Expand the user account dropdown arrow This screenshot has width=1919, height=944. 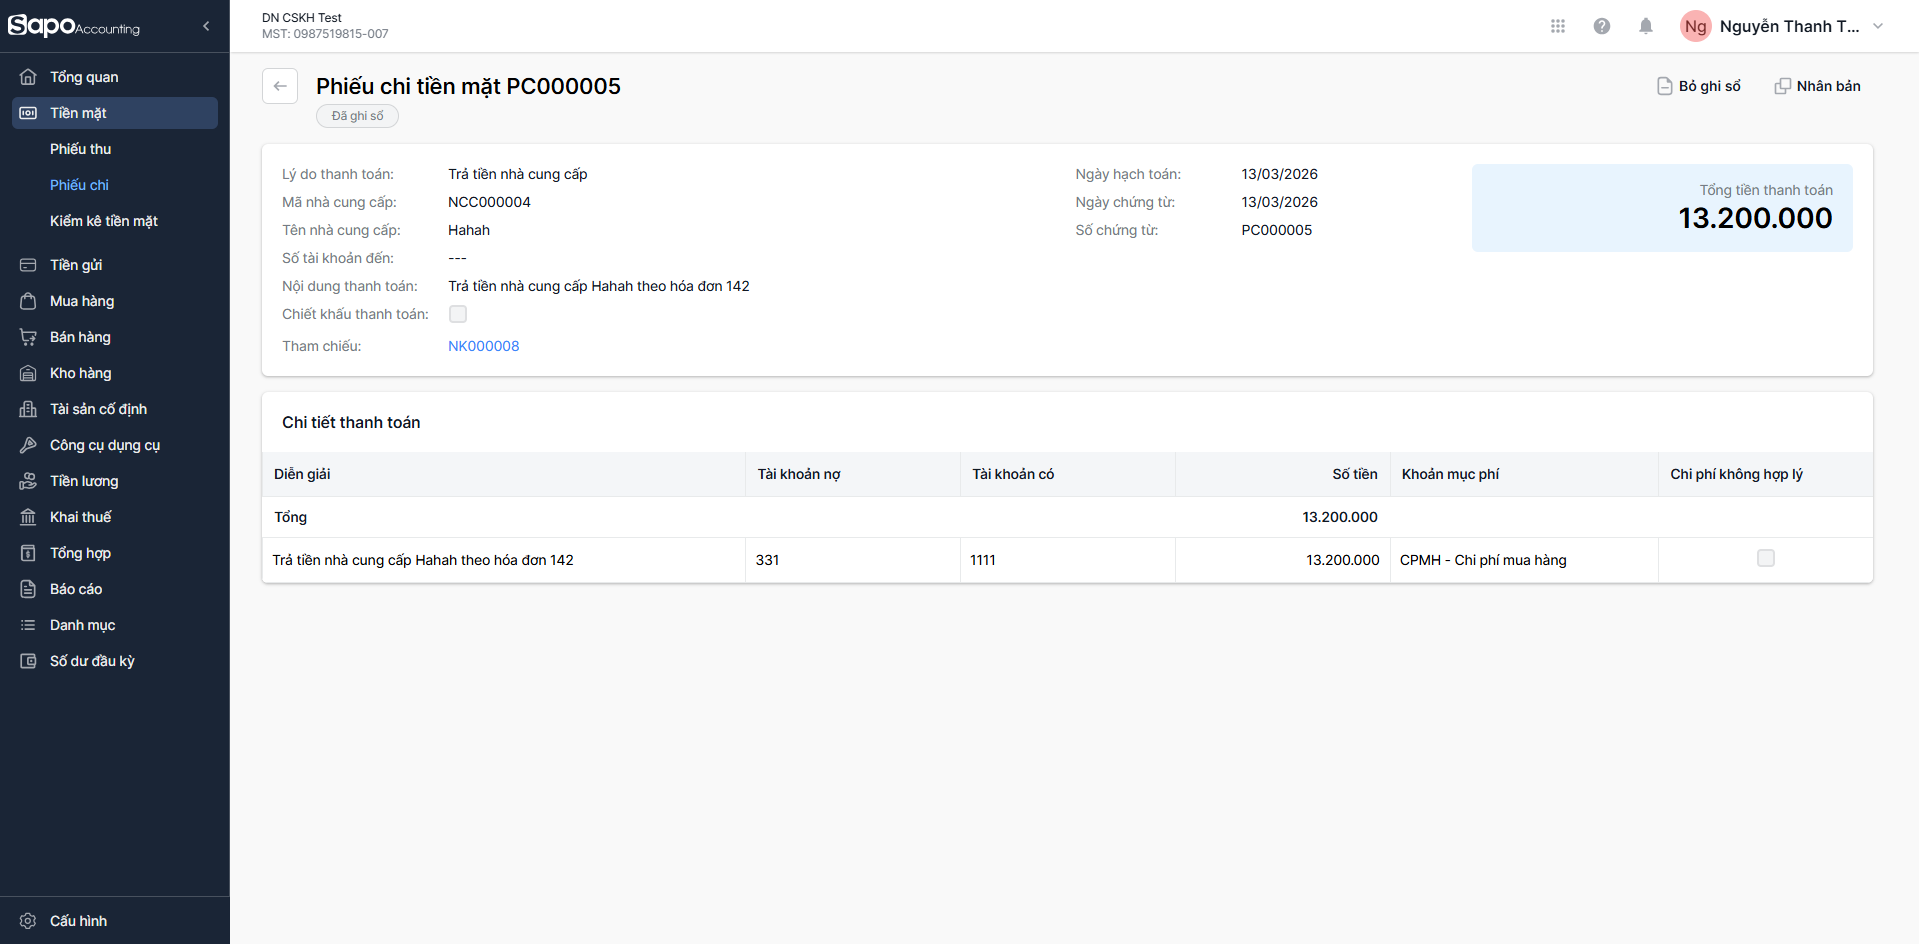pos(1877,26)
